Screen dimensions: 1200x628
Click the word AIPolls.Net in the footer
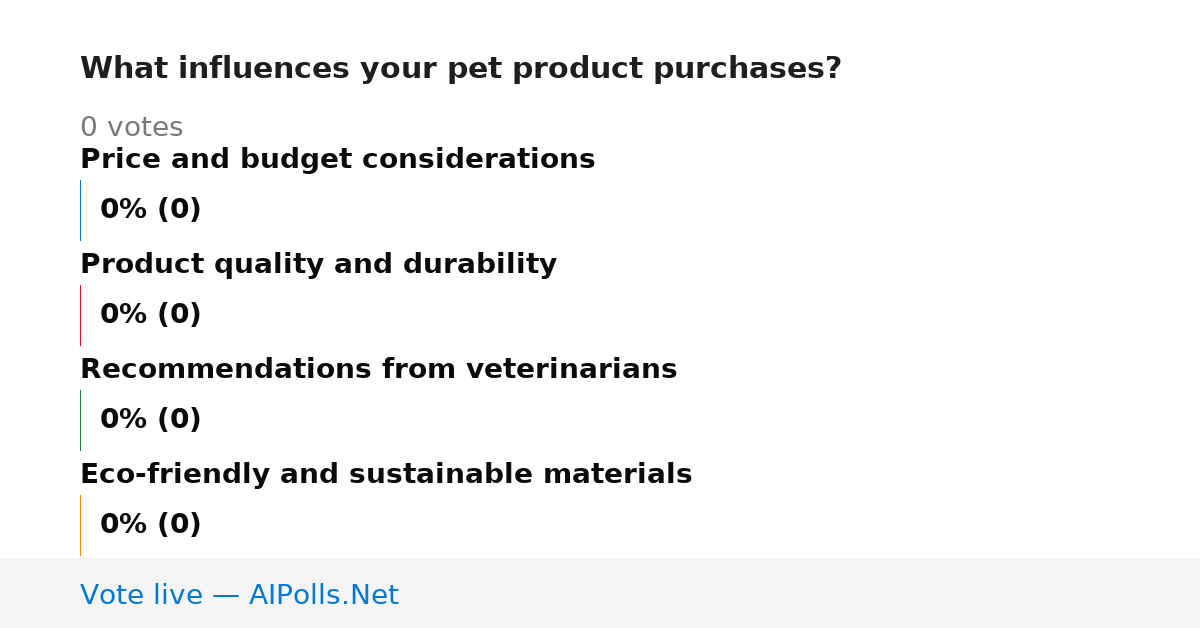[x=323, y=595]
